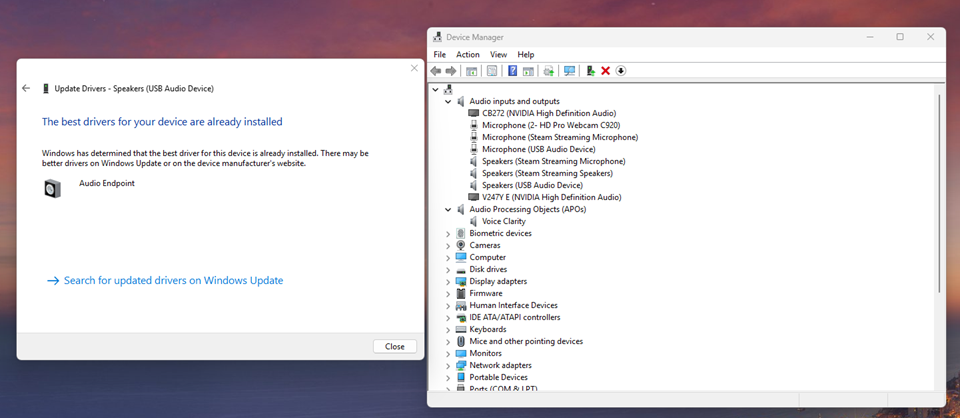The image size is (960, 418).
Task: Click the Update device driver toolbar icon
Action: point(590,71)
